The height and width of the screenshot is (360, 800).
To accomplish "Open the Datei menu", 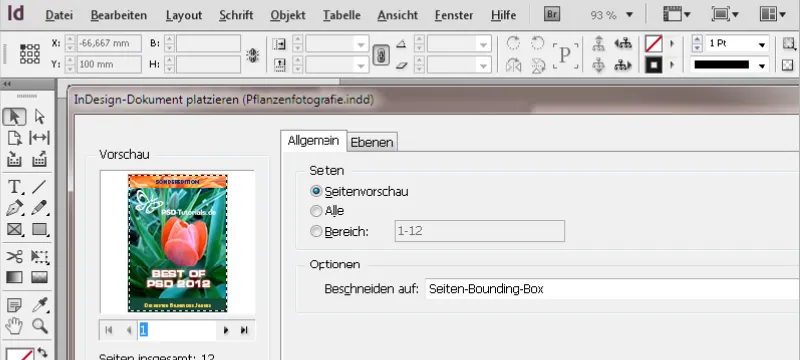I will (59, 15).
